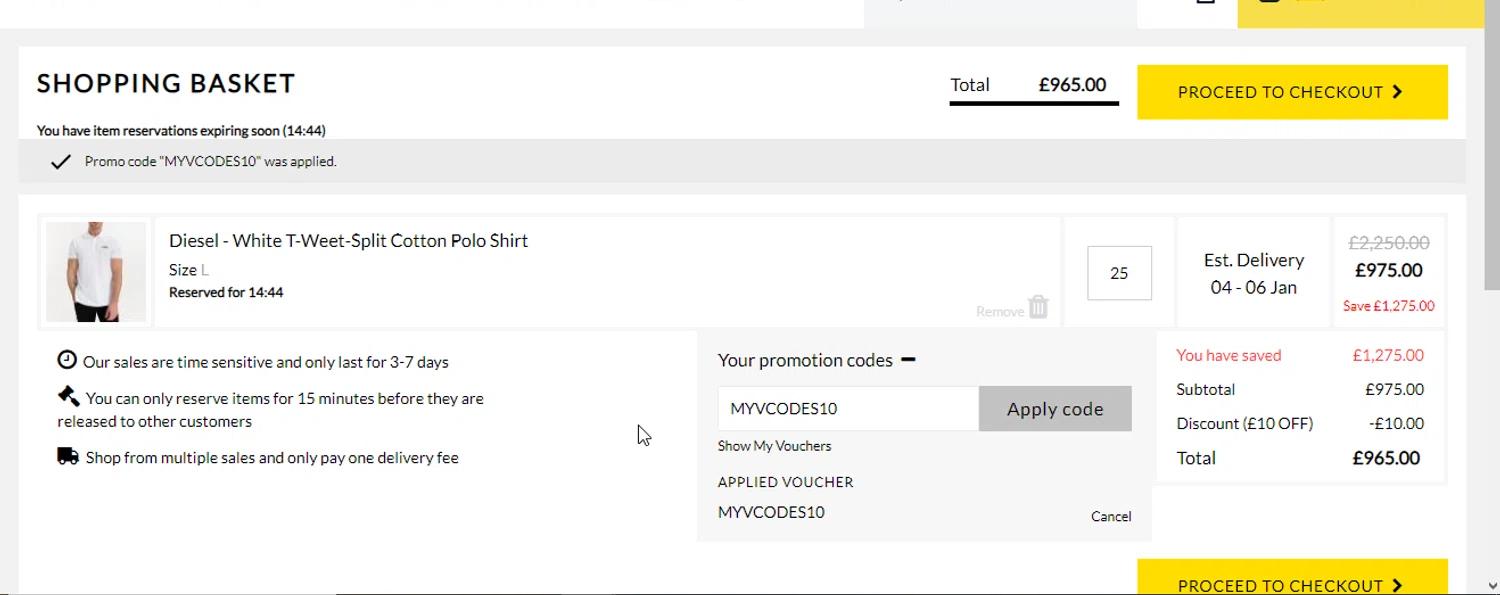
Task: Click the 'Reserved for 14:44' text
Action: (226, 292)
